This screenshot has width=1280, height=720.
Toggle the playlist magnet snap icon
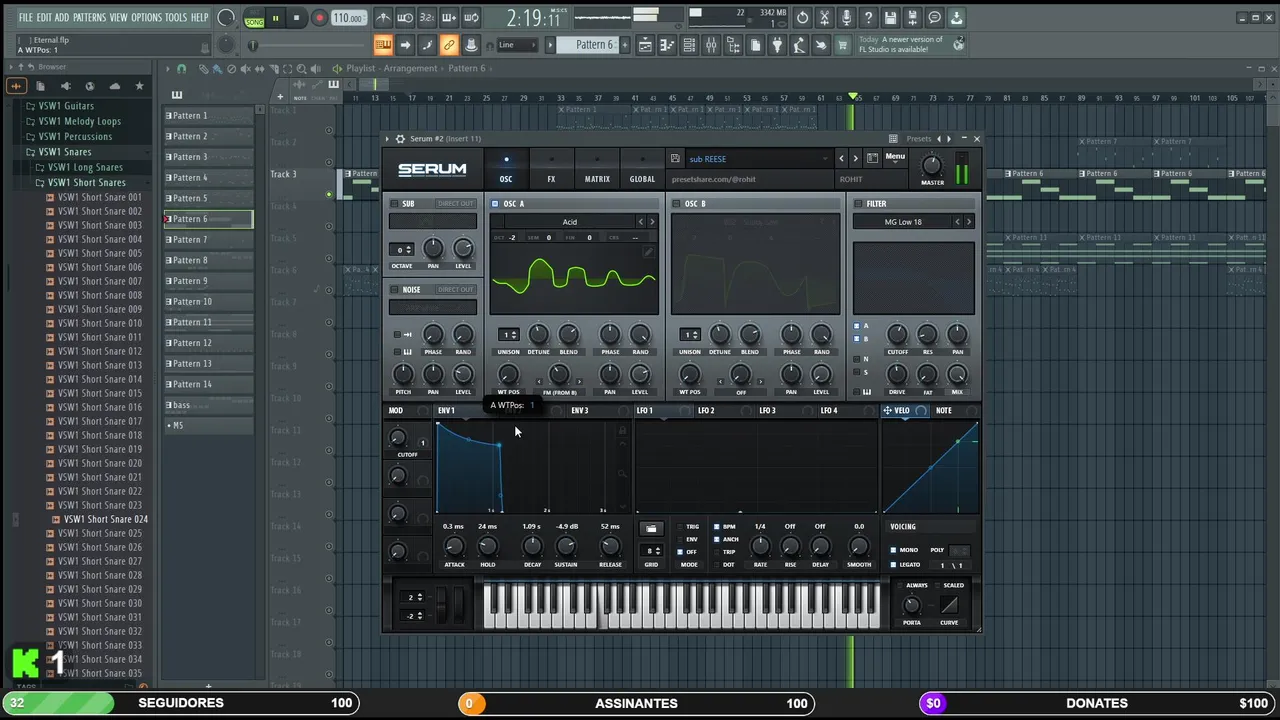click(181, 69)
